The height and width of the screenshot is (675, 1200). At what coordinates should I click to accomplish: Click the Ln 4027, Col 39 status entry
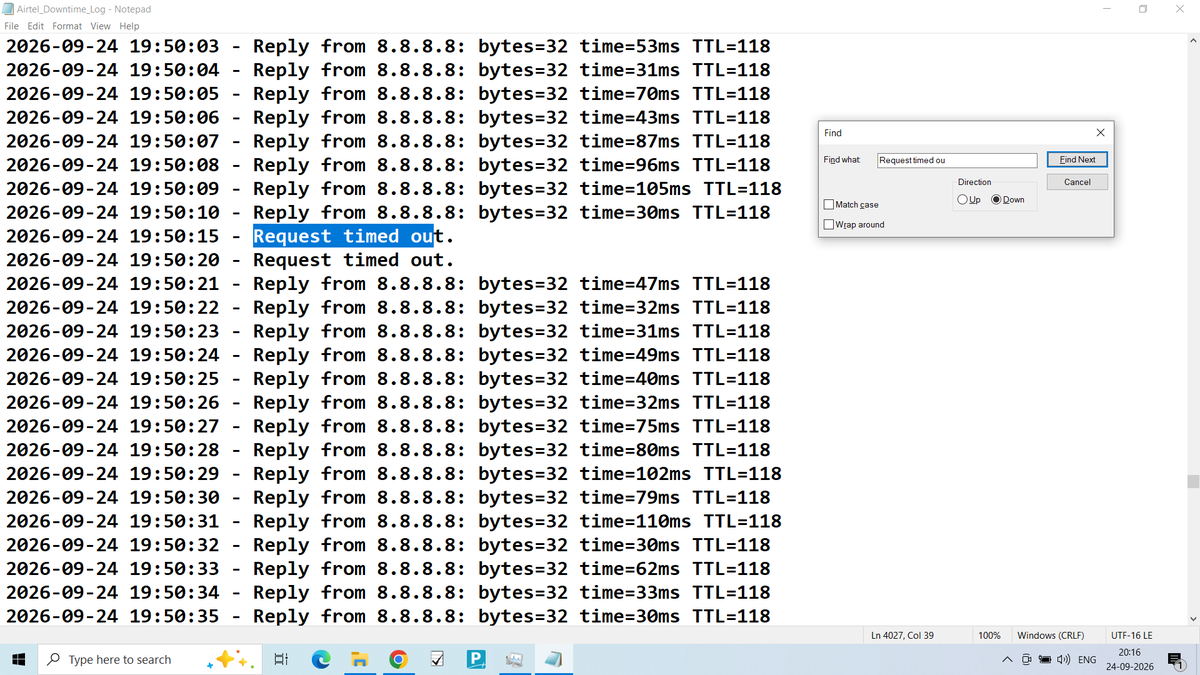[x=902, y=635]
